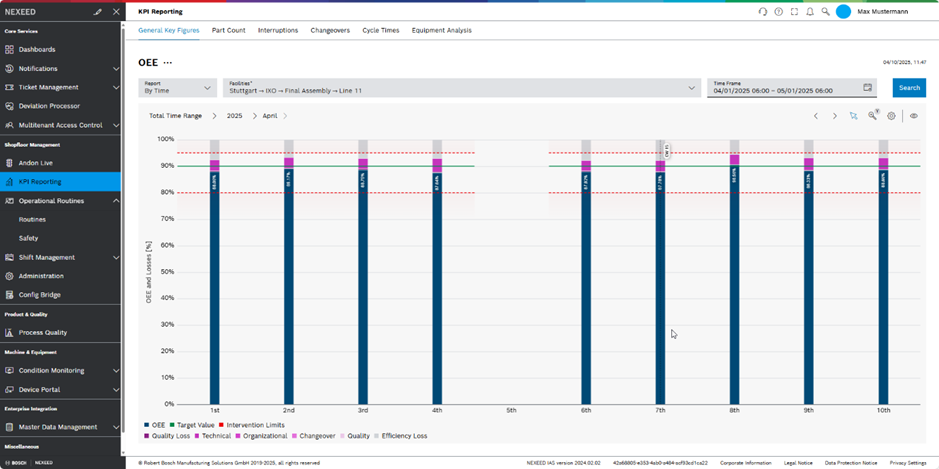The height and width of the screenshot is (469, 939).
Task: Click the edit pencil icon beside NEXEED
Action: 98,12
